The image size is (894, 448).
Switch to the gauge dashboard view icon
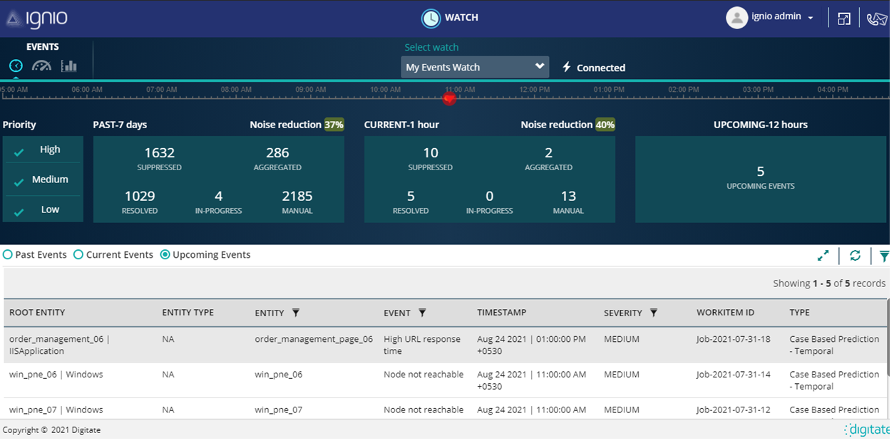tap(41, 66)
